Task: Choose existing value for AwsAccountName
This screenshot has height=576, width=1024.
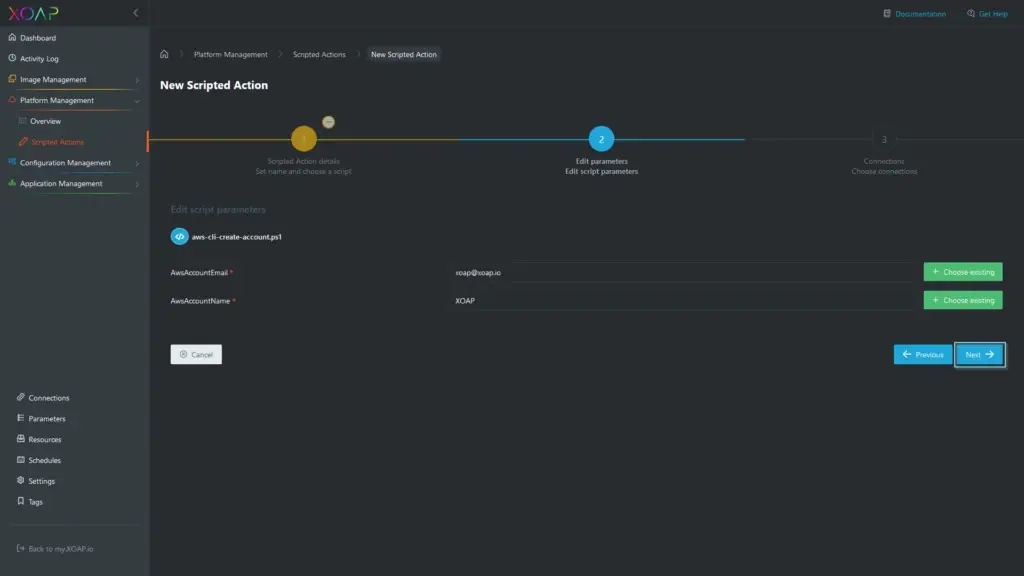Action: pyautogui.click(x=963, y=300)
